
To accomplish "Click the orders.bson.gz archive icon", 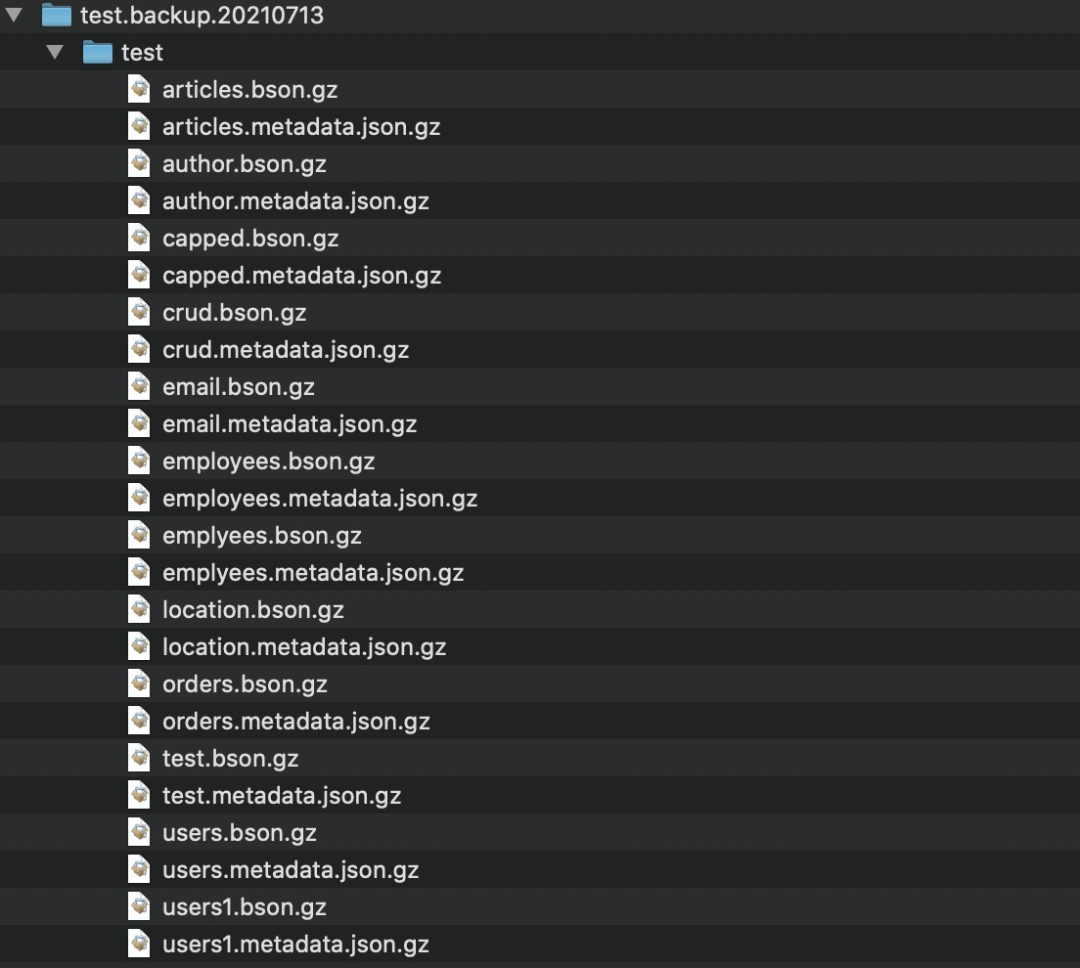I will (x=139, y=684).
